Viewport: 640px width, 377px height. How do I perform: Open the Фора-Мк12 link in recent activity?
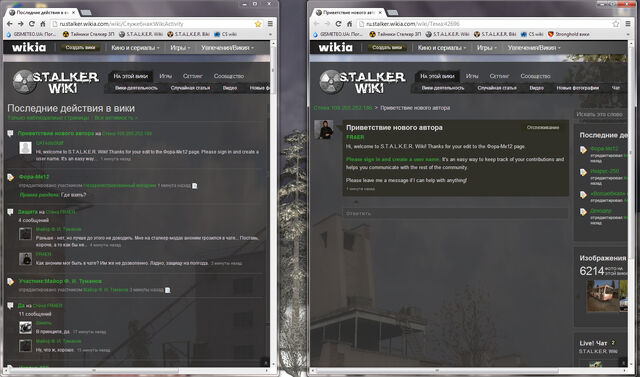click(x=34, y=177)
